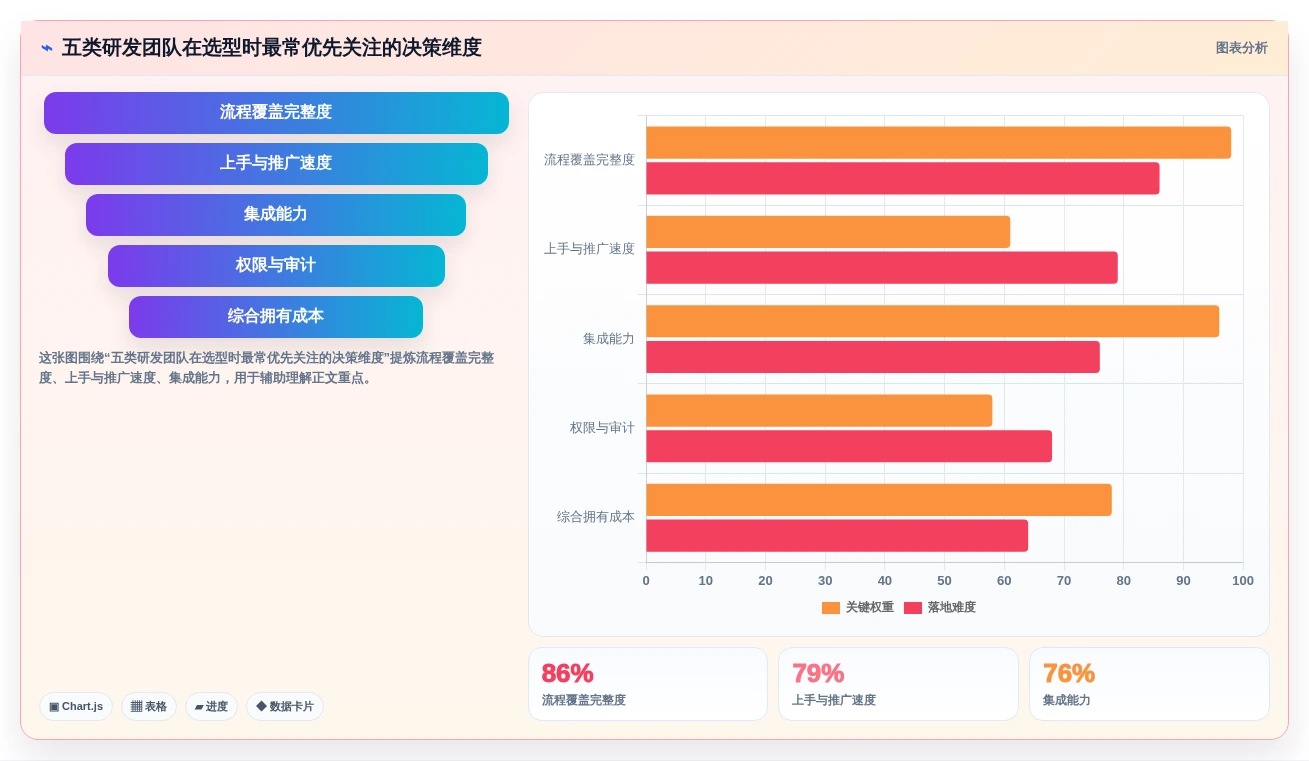Select the 上手与推广速度 funnel bar

(276, 164)
